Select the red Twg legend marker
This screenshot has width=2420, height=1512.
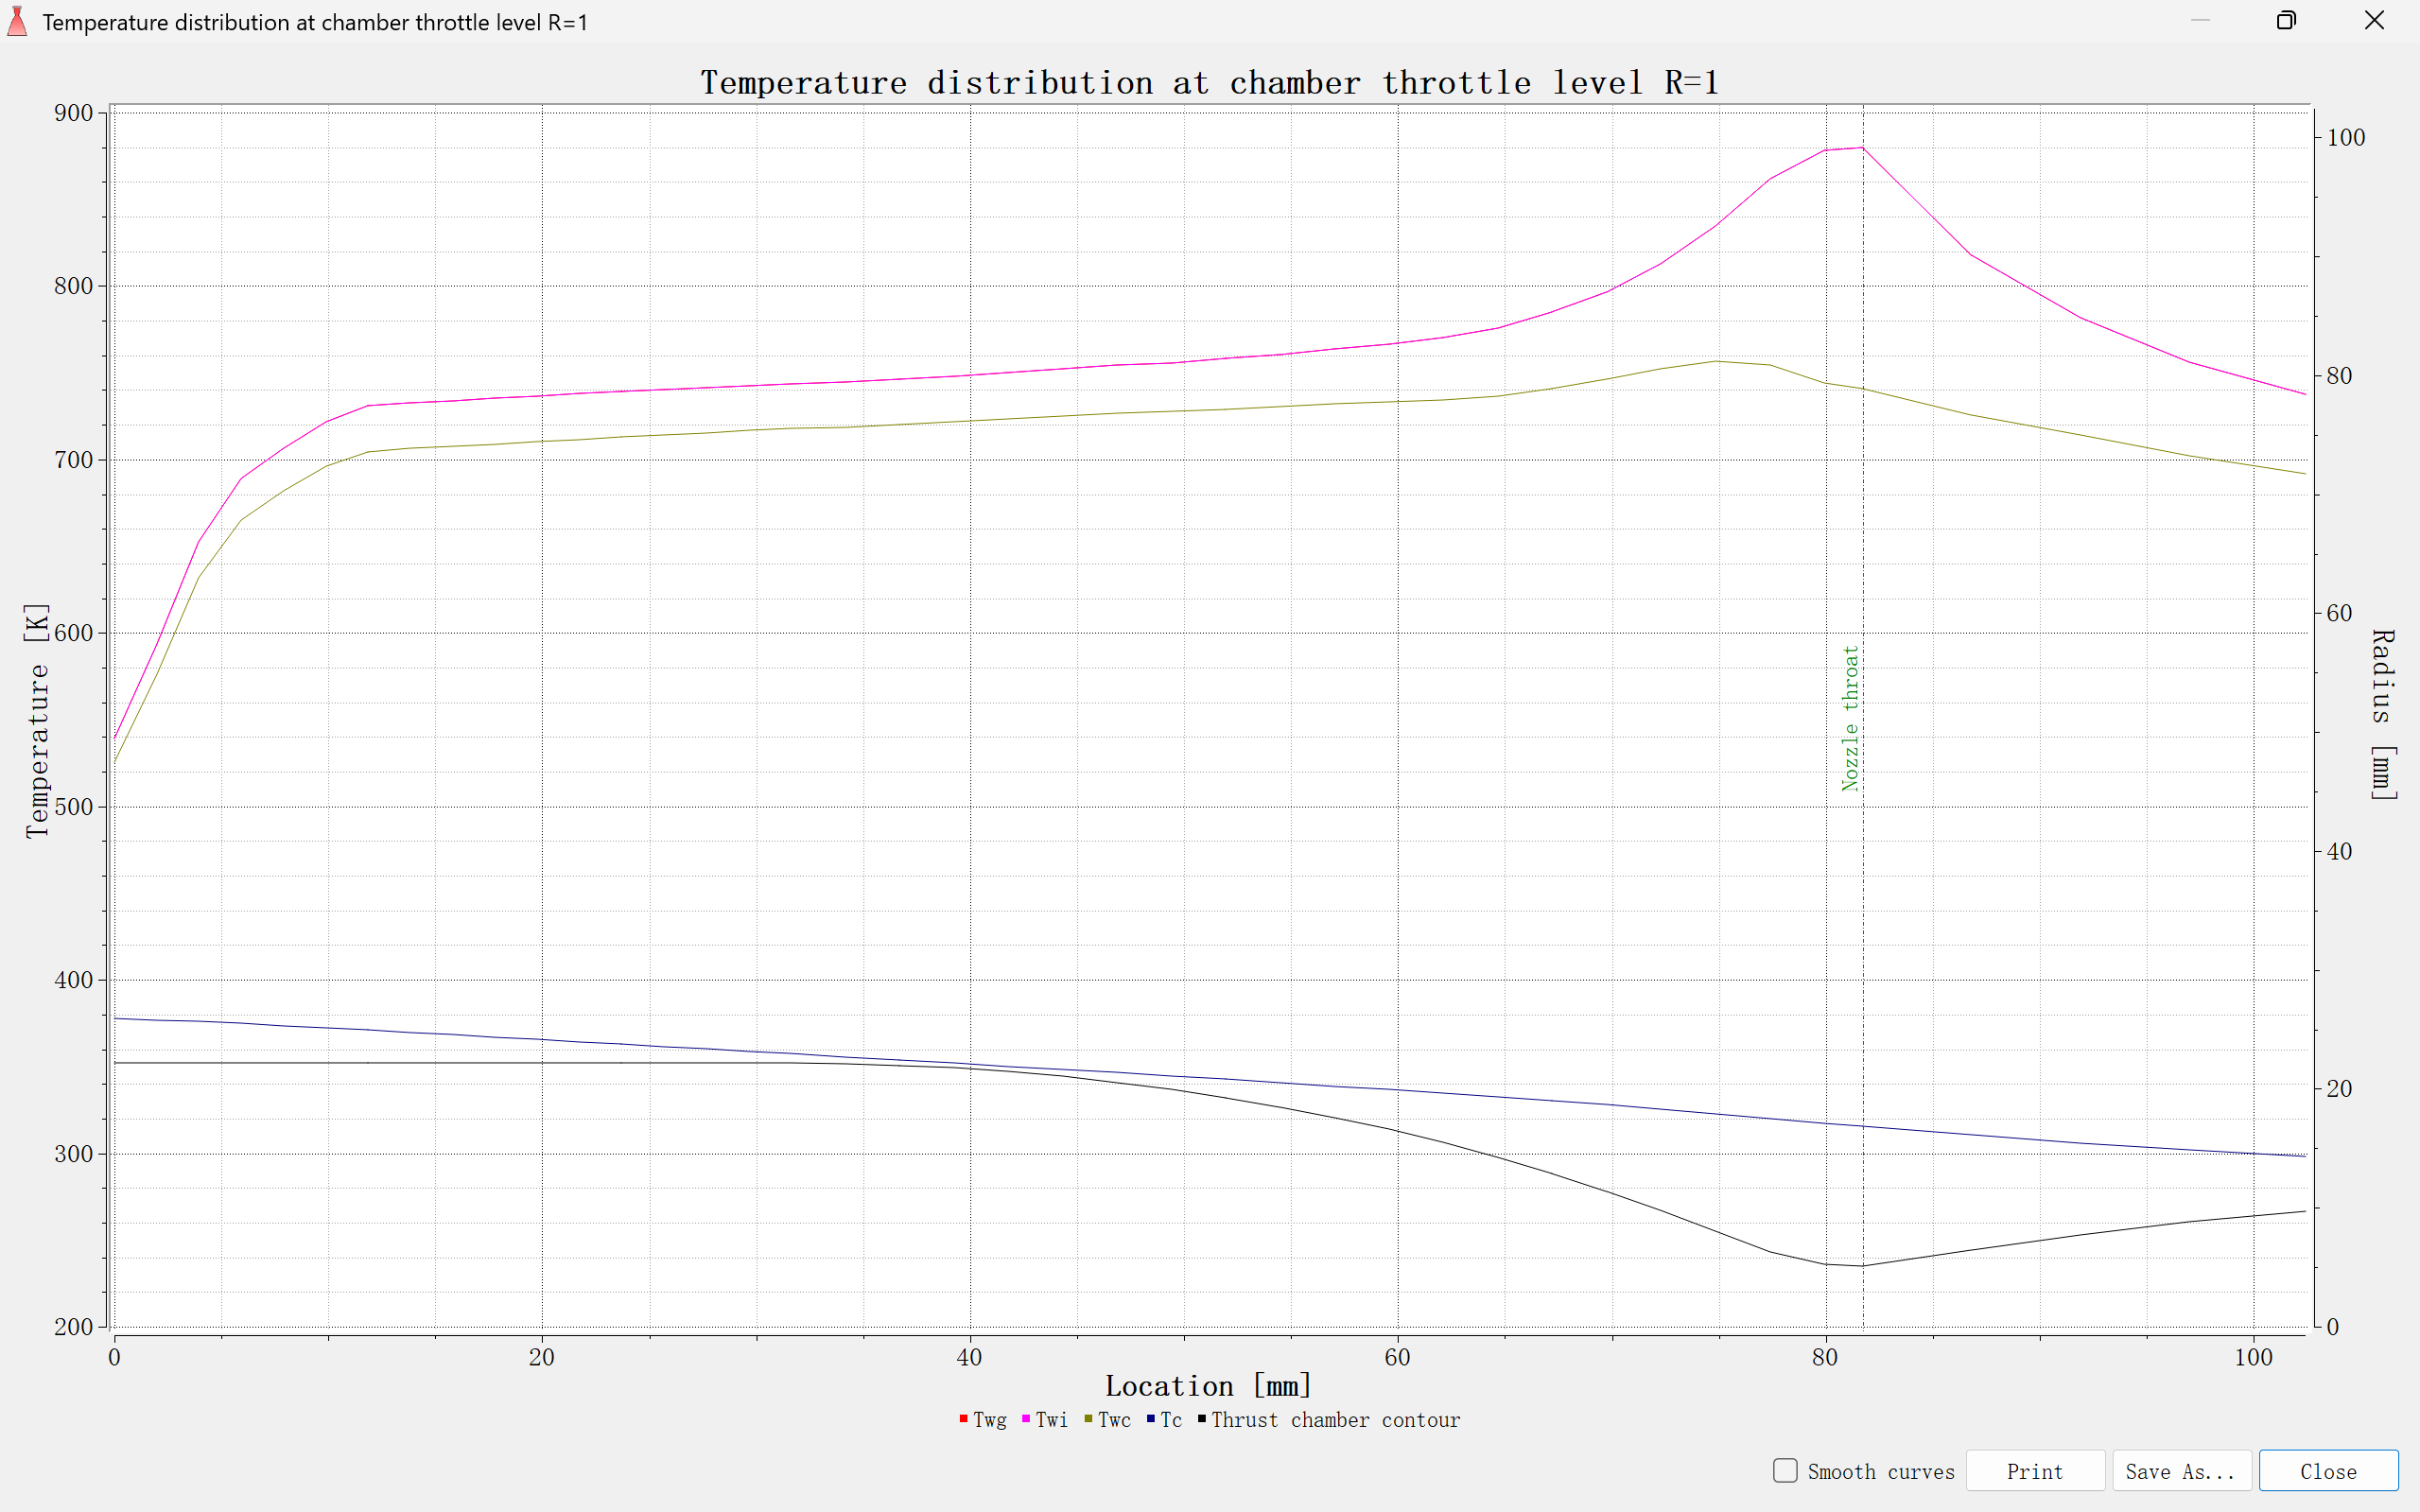[x=963, y=1419]
